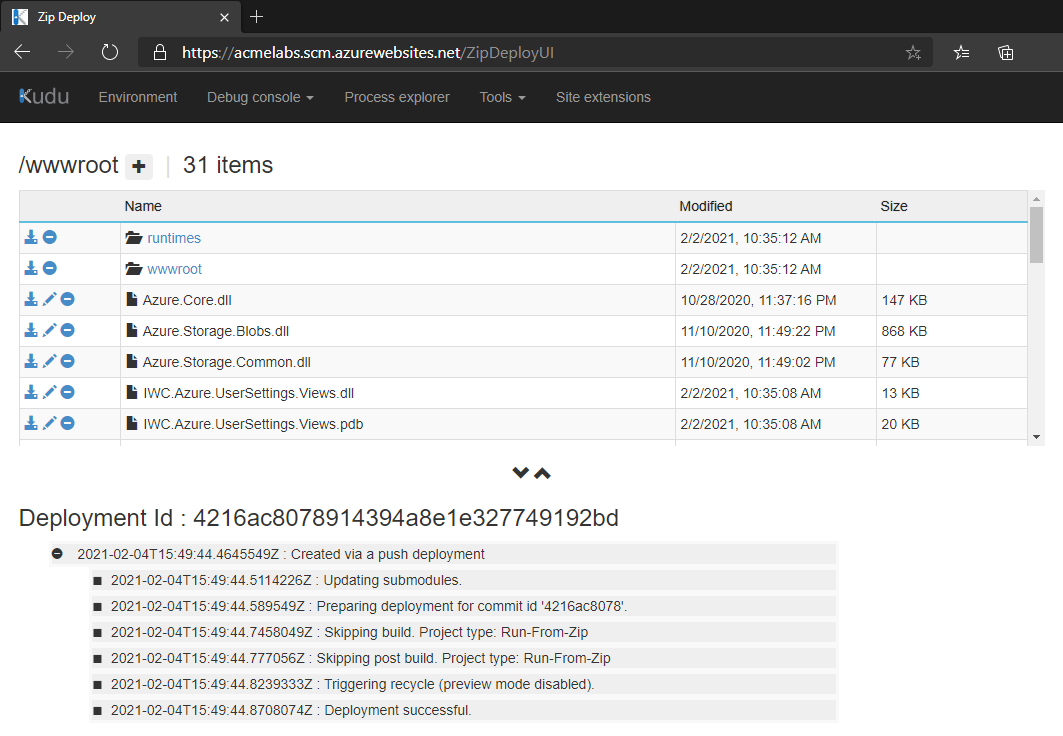Click the 'Deployment successful.' log line
This screenshot has height=736, width=1063.
coord(463,710)
